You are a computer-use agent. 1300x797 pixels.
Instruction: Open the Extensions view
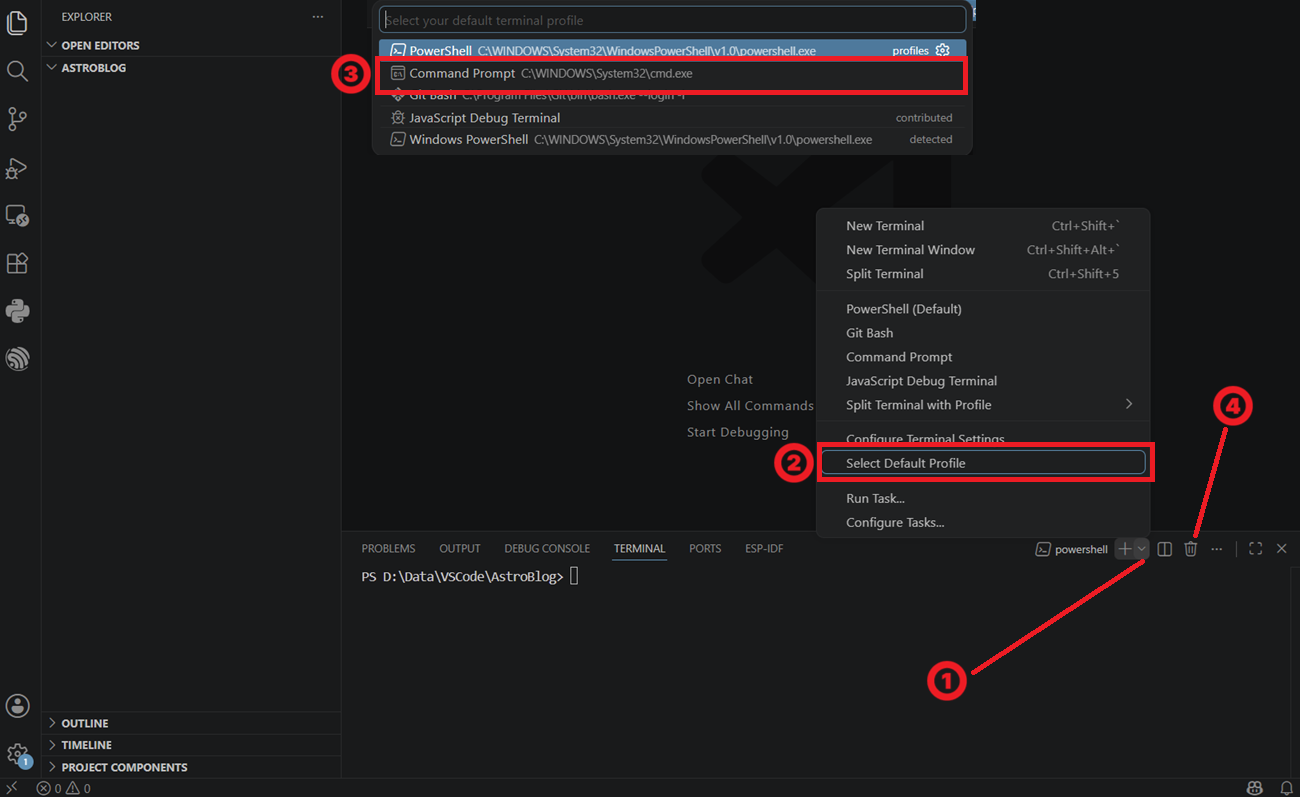click(17, 263)
